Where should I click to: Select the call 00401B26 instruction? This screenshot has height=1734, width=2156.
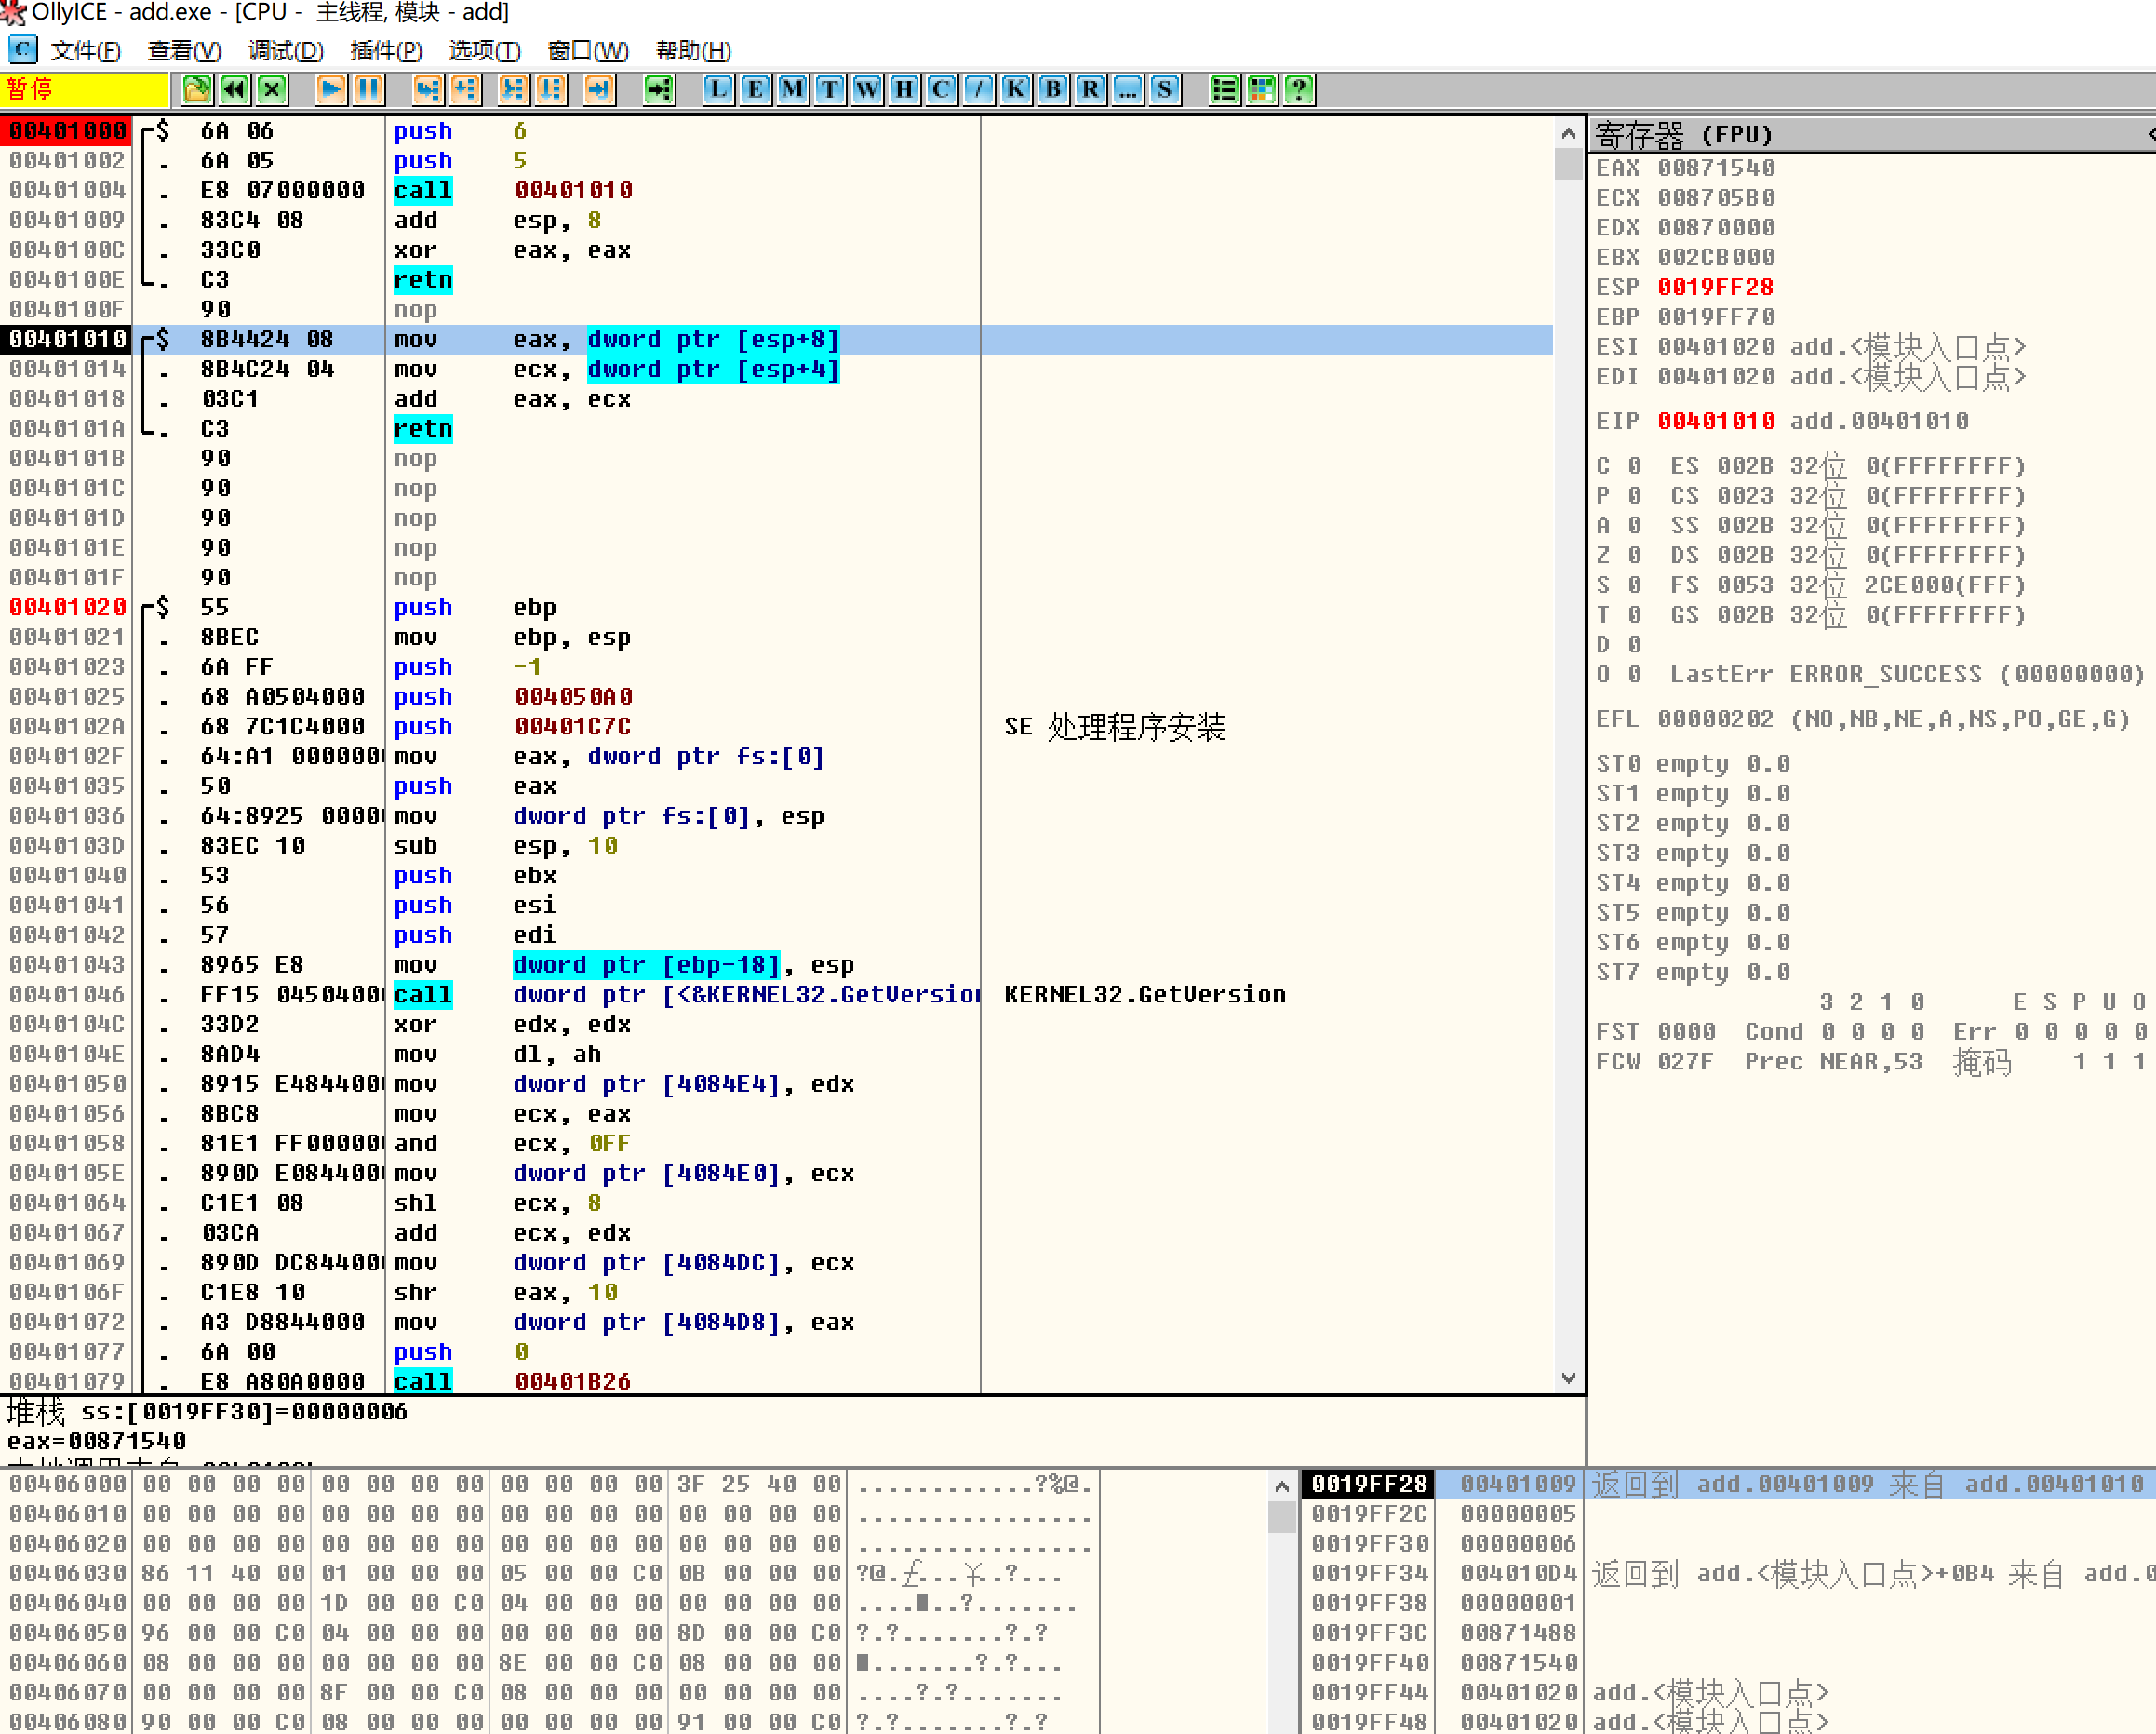pos(776,1381)
